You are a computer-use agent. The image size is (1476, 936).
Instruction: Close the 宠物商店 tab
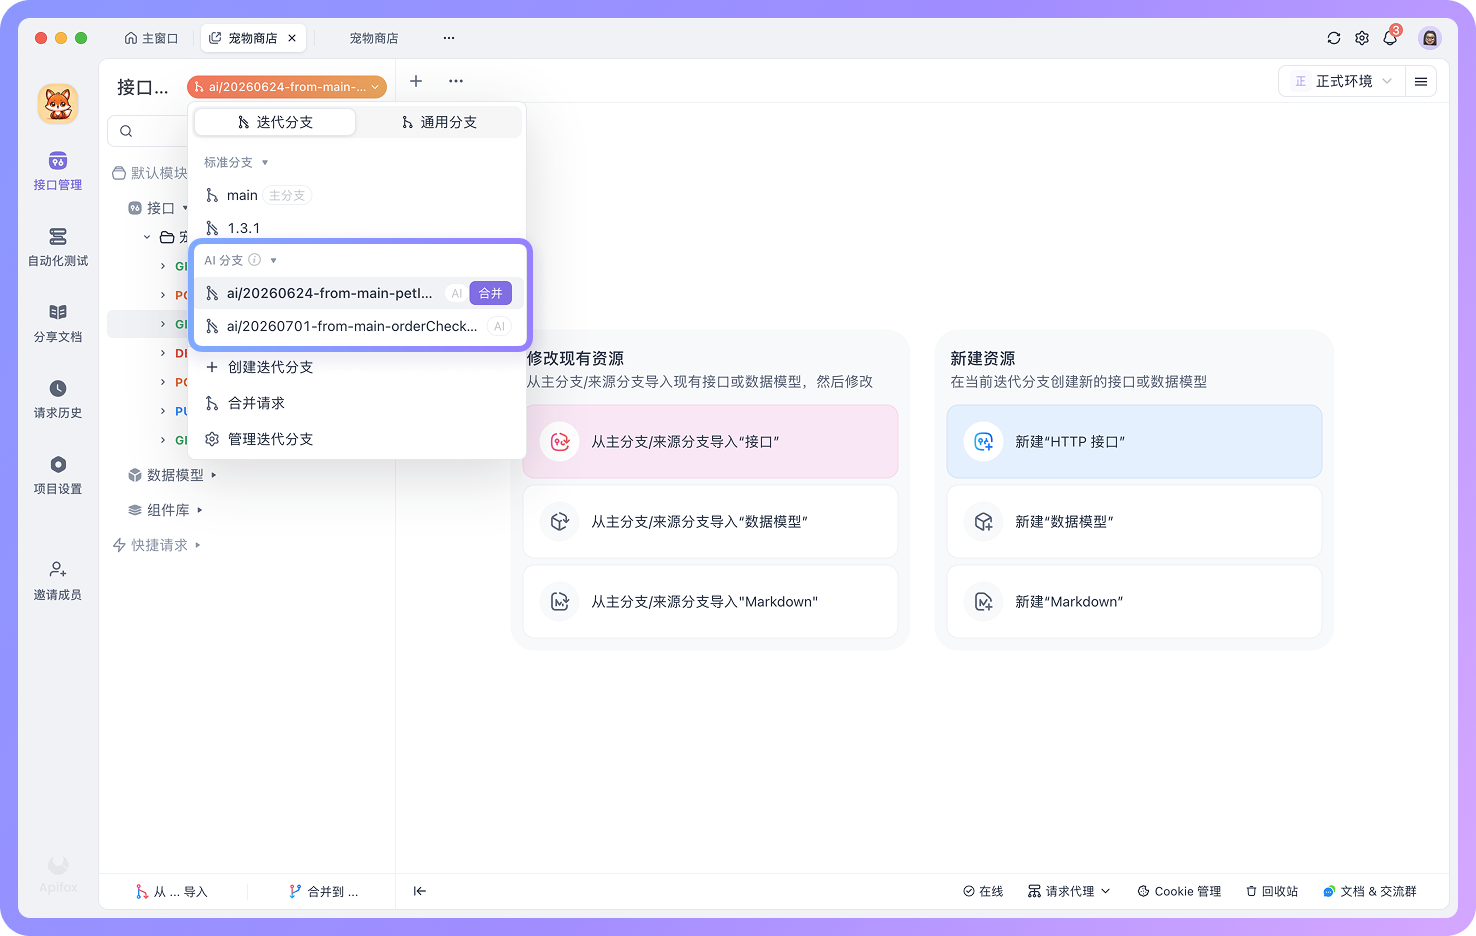[292, 38]
